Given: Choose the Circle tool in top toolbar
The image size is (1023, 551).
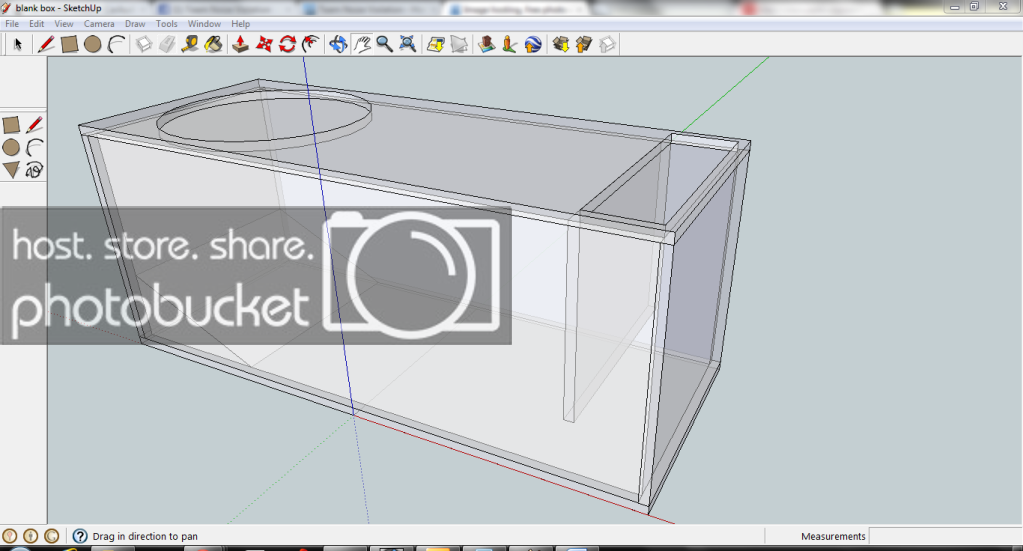Looking at the screenshot, I should point(93,44).
